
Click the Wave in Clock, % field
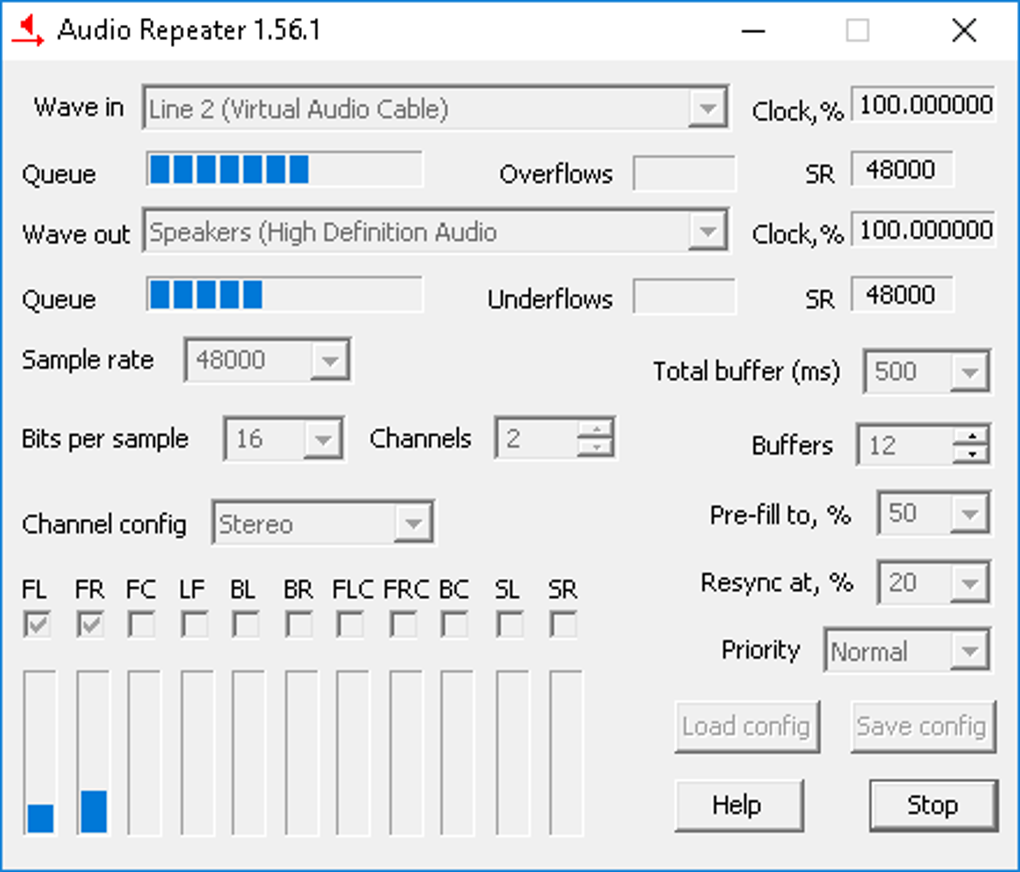coord(923,105)
